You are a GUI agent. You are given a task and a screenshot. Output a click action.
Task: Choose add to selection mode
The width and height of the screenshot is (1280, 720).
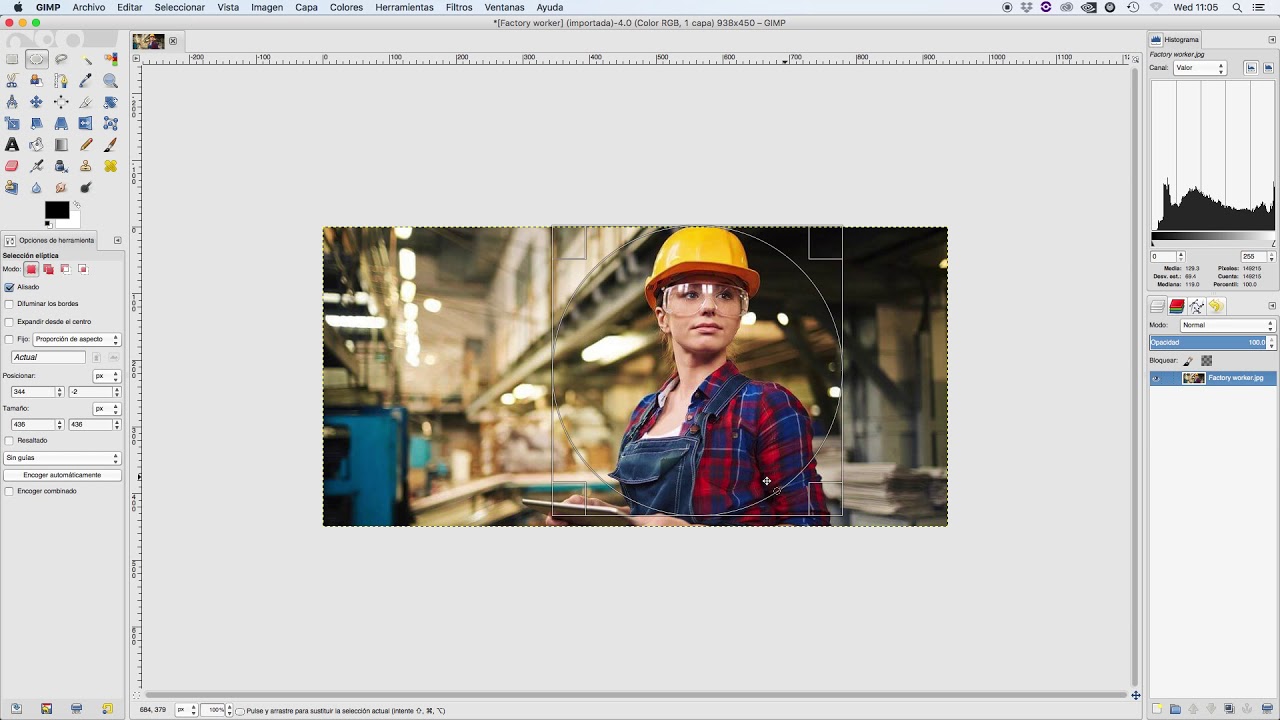click(x=48, y=269)
